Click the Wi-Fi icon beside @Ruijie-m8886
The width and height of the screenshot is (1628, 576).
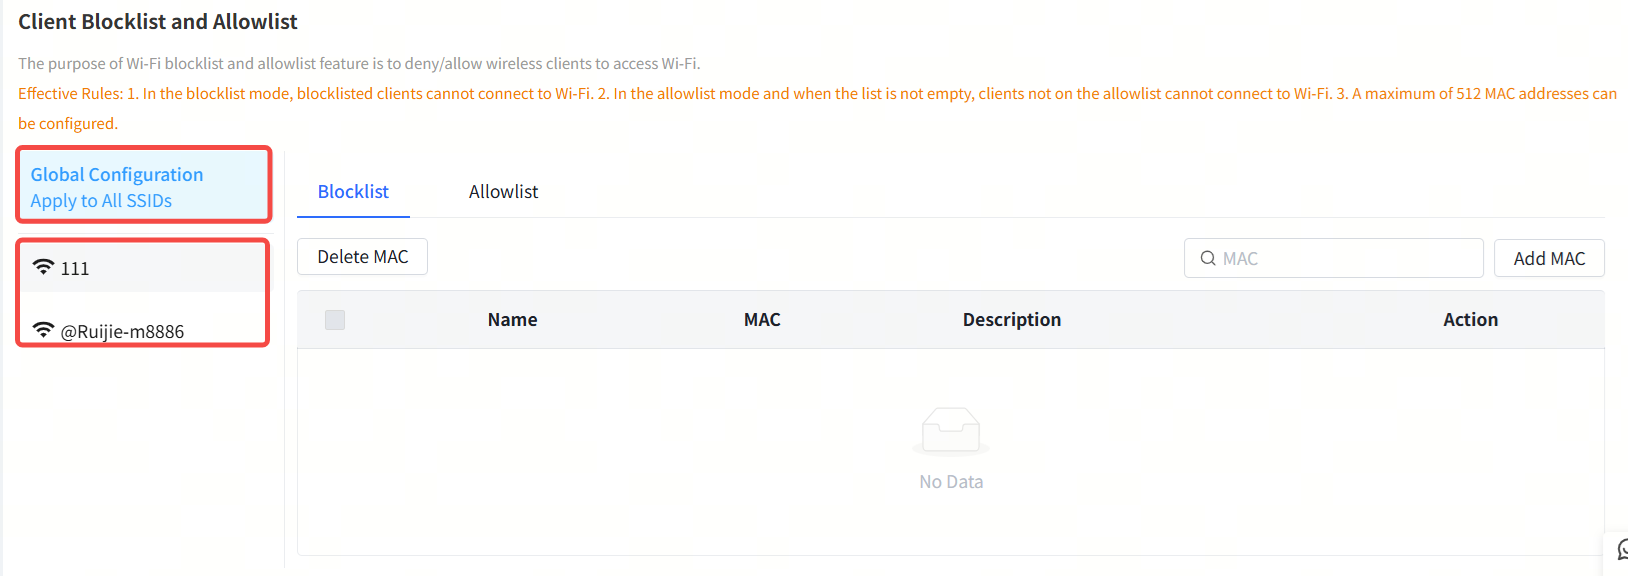point(43,330)
